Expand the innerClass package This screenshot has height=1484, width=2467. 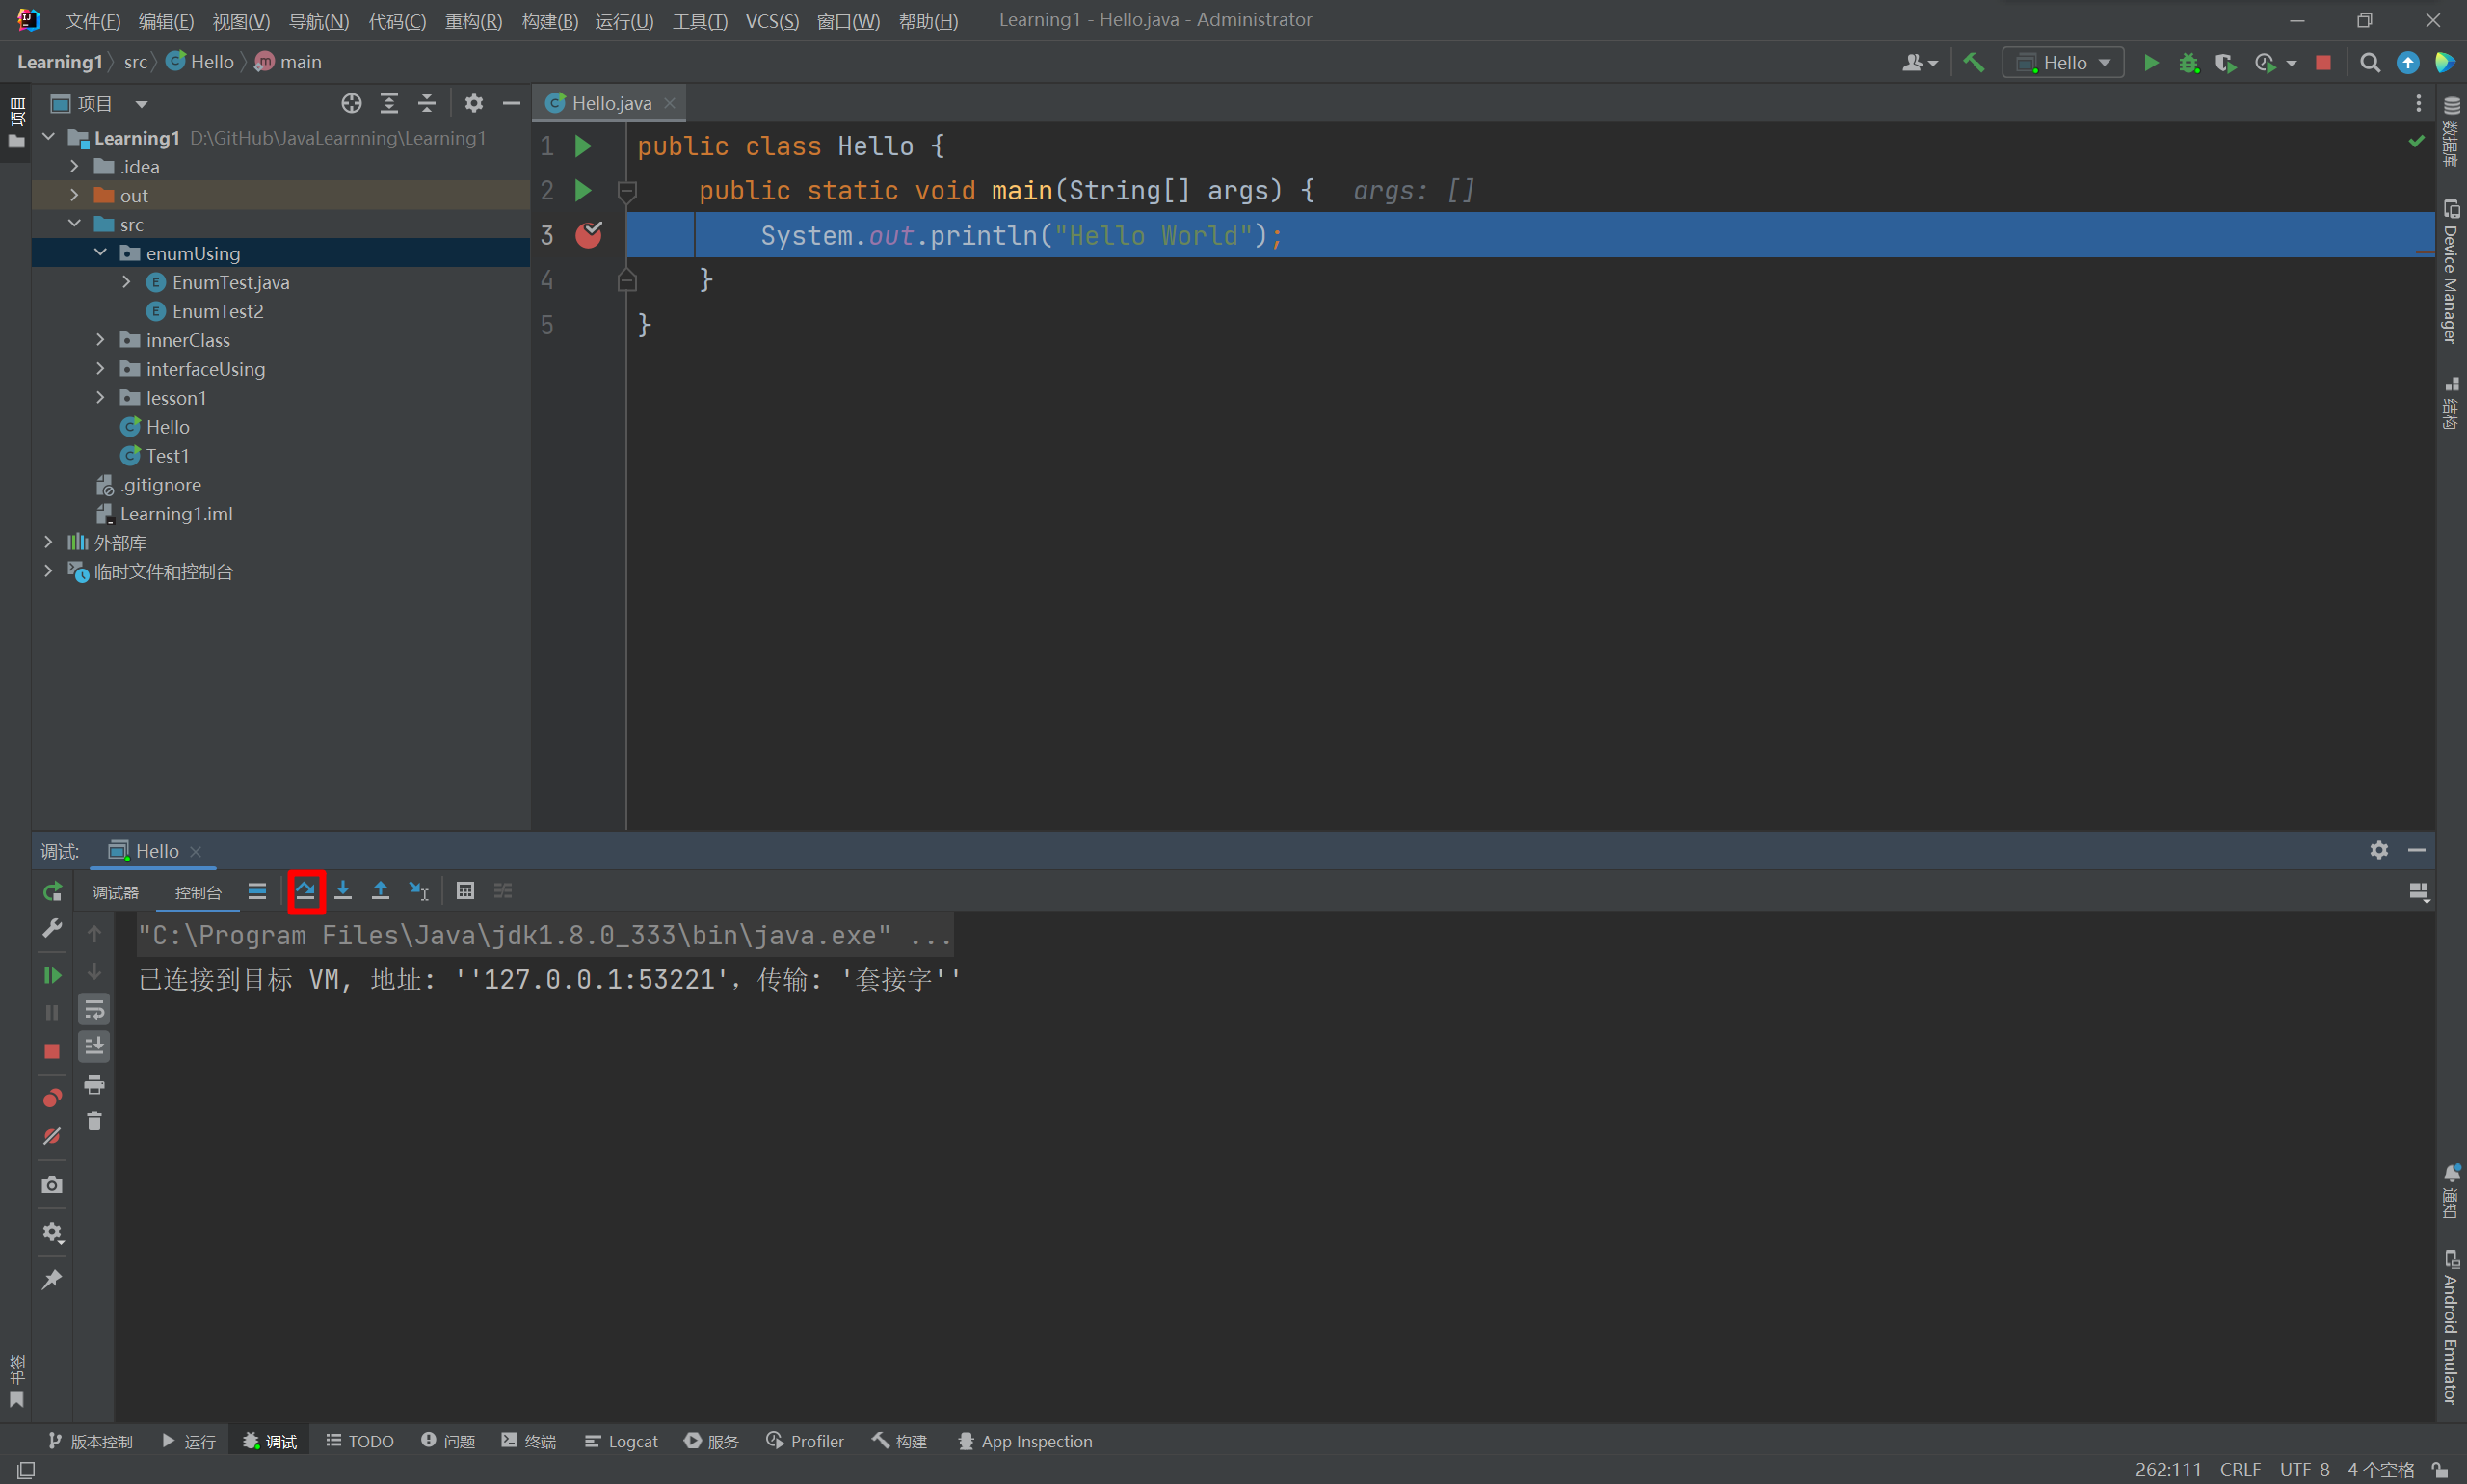point(100,340)
